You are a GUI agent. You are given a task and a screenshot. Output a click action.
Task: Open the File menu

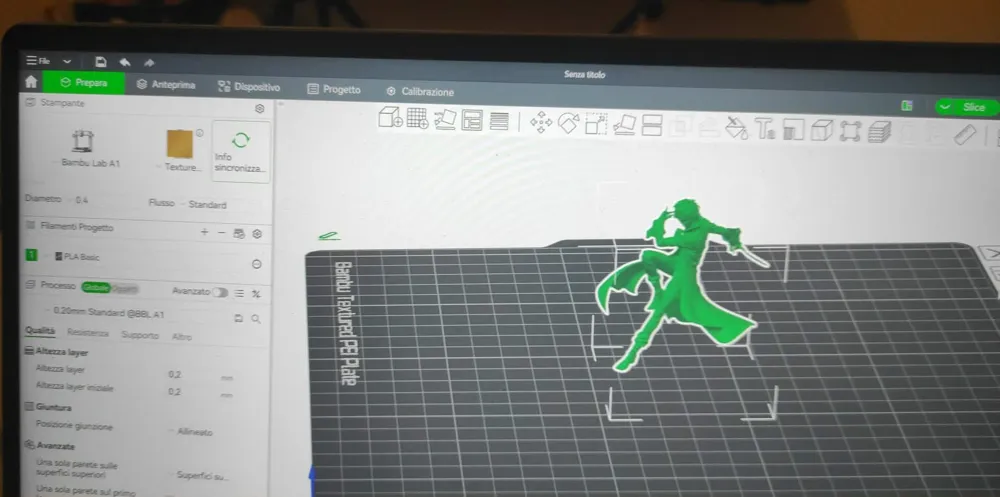click(38, 61)
